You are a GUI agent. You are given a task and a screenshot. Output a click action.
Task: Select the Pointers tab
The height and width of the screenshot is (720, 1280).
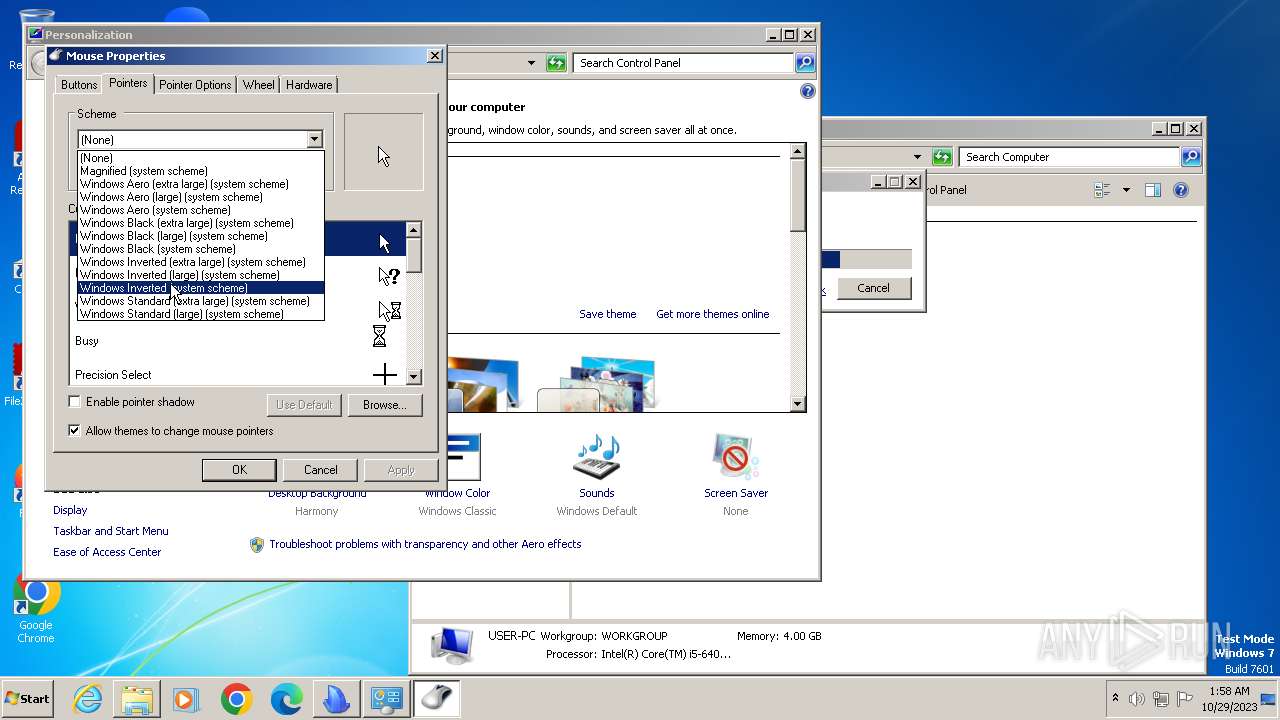(x=128, y=83)
